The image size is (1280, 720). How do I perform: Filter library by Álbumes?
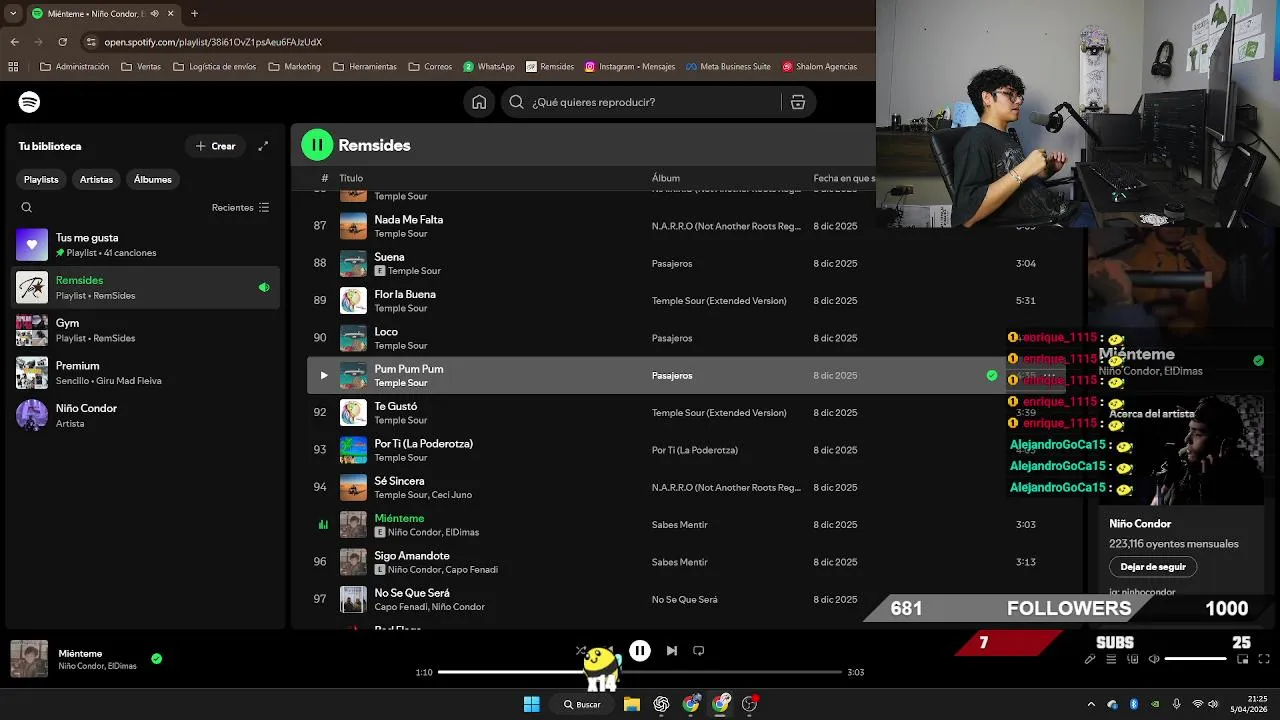point(153,179)
